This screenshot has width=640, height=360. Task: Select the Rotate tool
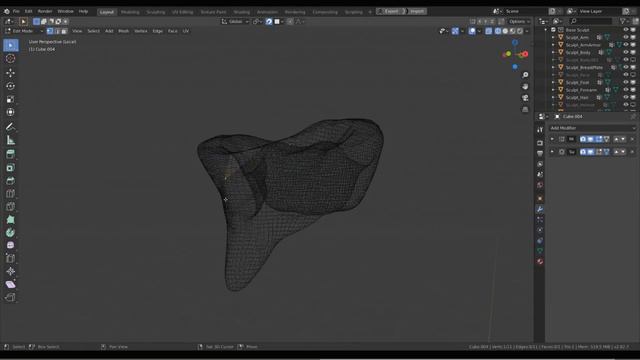11,86
